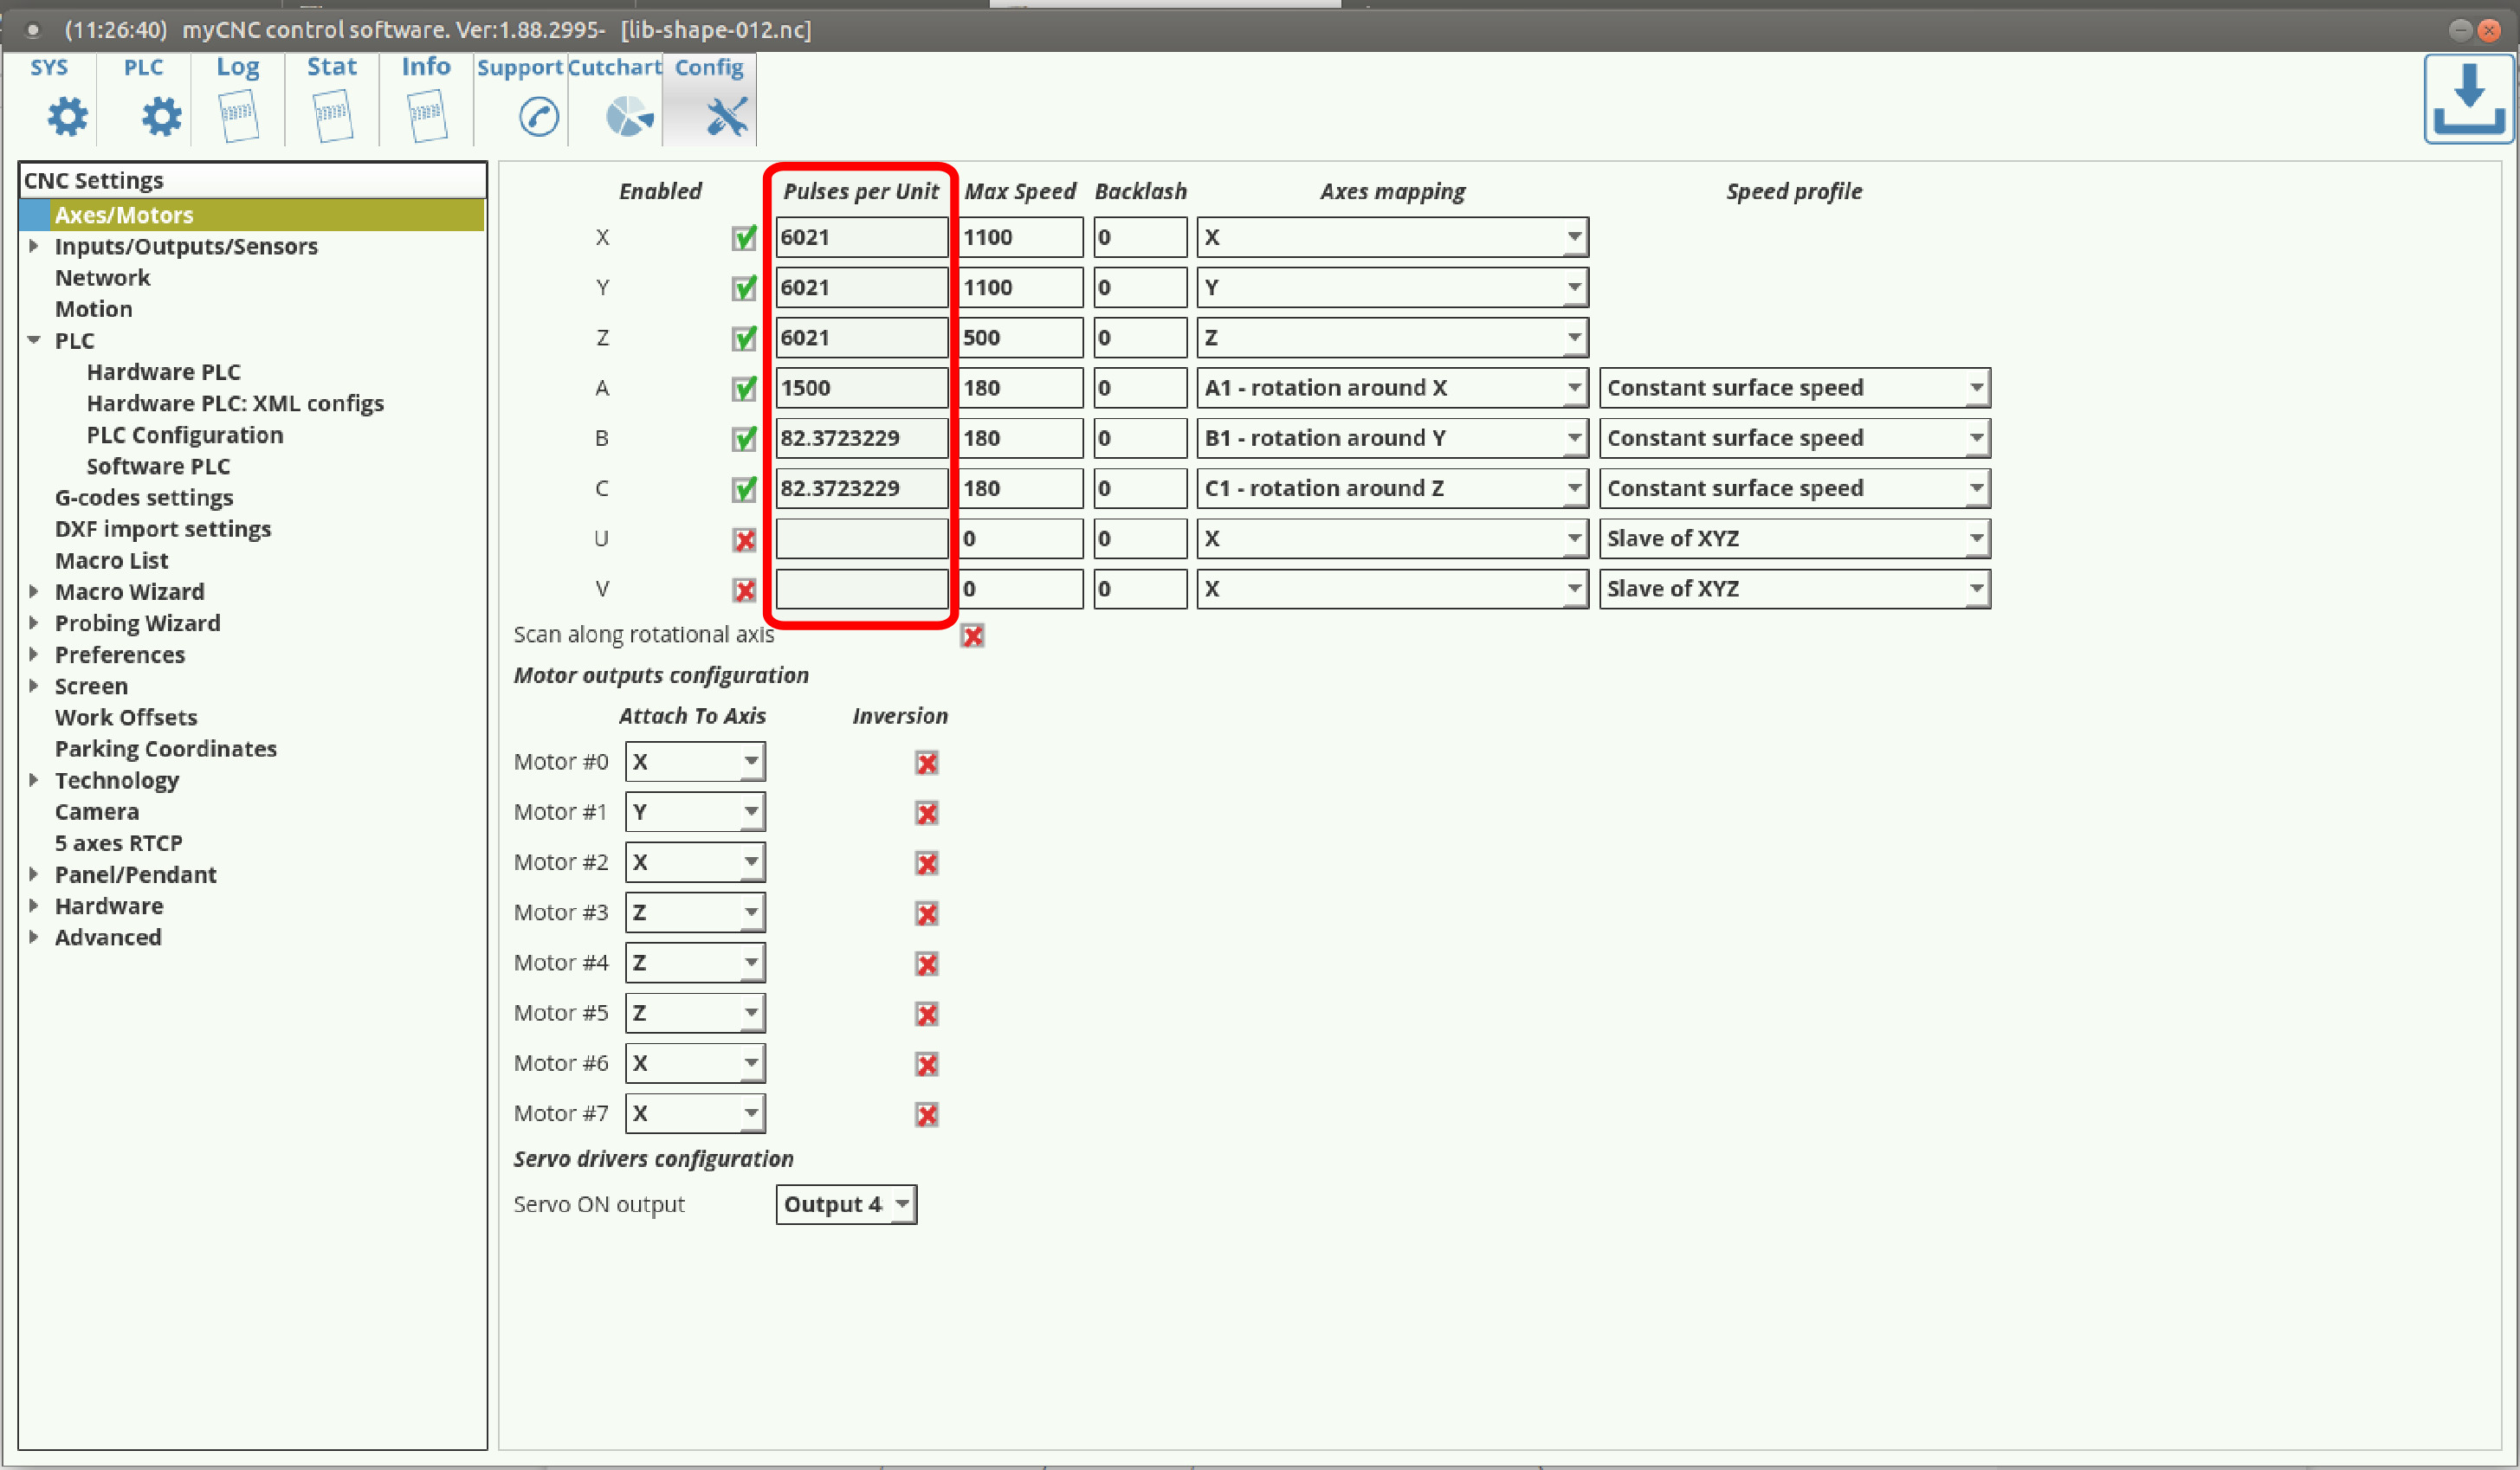Open the PLC gear icon
The height and width of the screenshot is (1470, 2520).
(161, 116)
